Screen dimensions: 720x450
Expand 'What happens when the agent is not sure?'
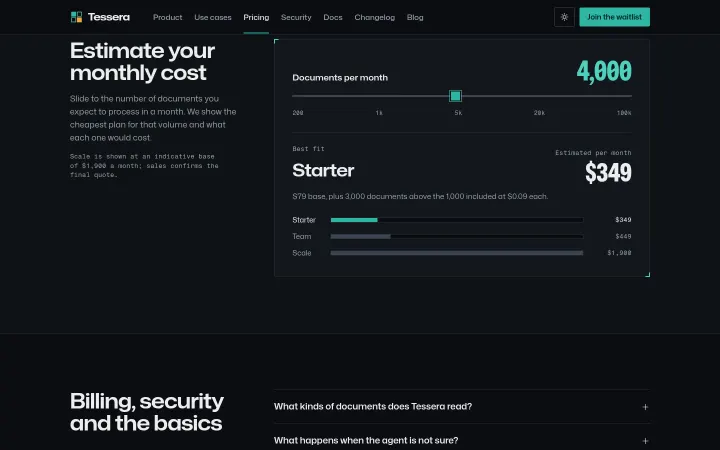[461, 440]
